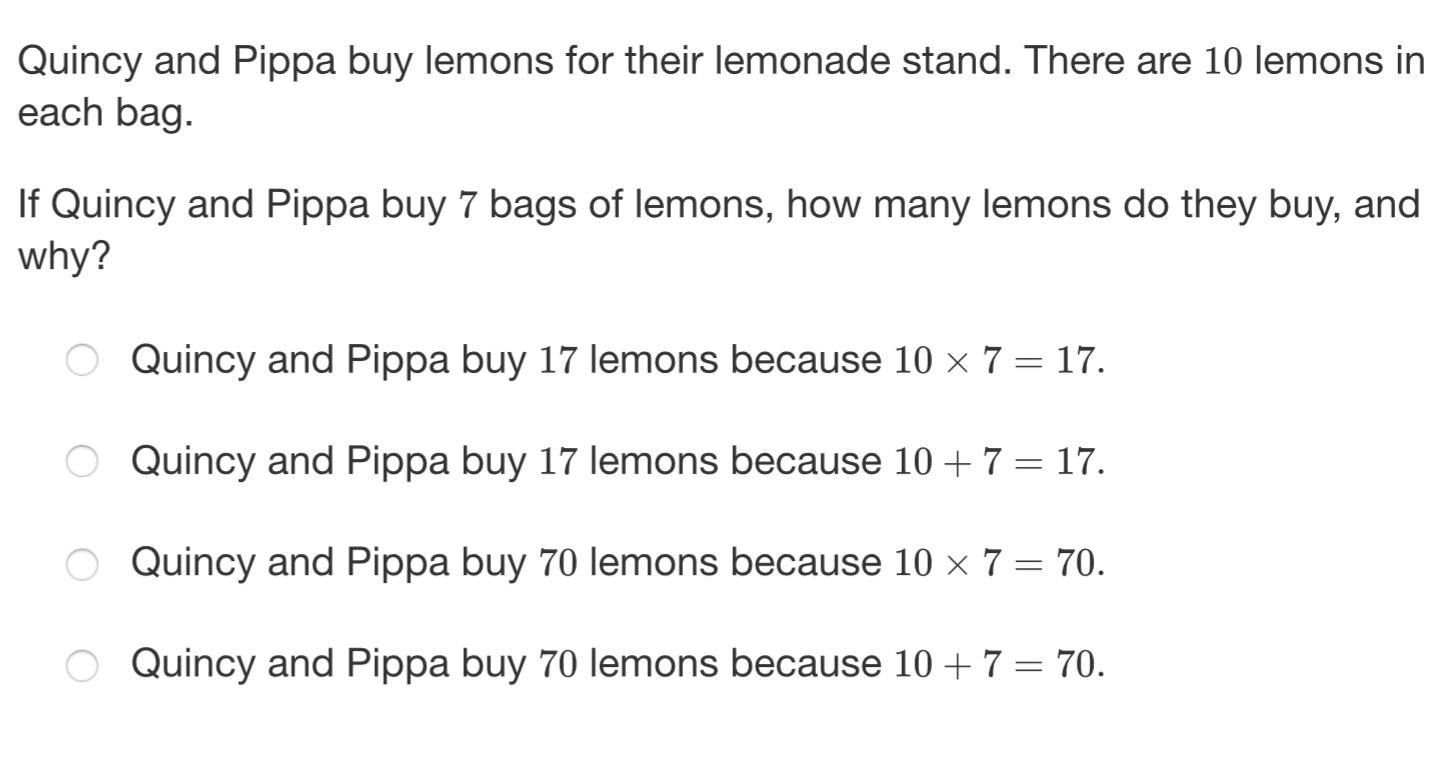Choose the radio button for 10 + 7 = 17
Screen dimensions: 1444x758
83,462
